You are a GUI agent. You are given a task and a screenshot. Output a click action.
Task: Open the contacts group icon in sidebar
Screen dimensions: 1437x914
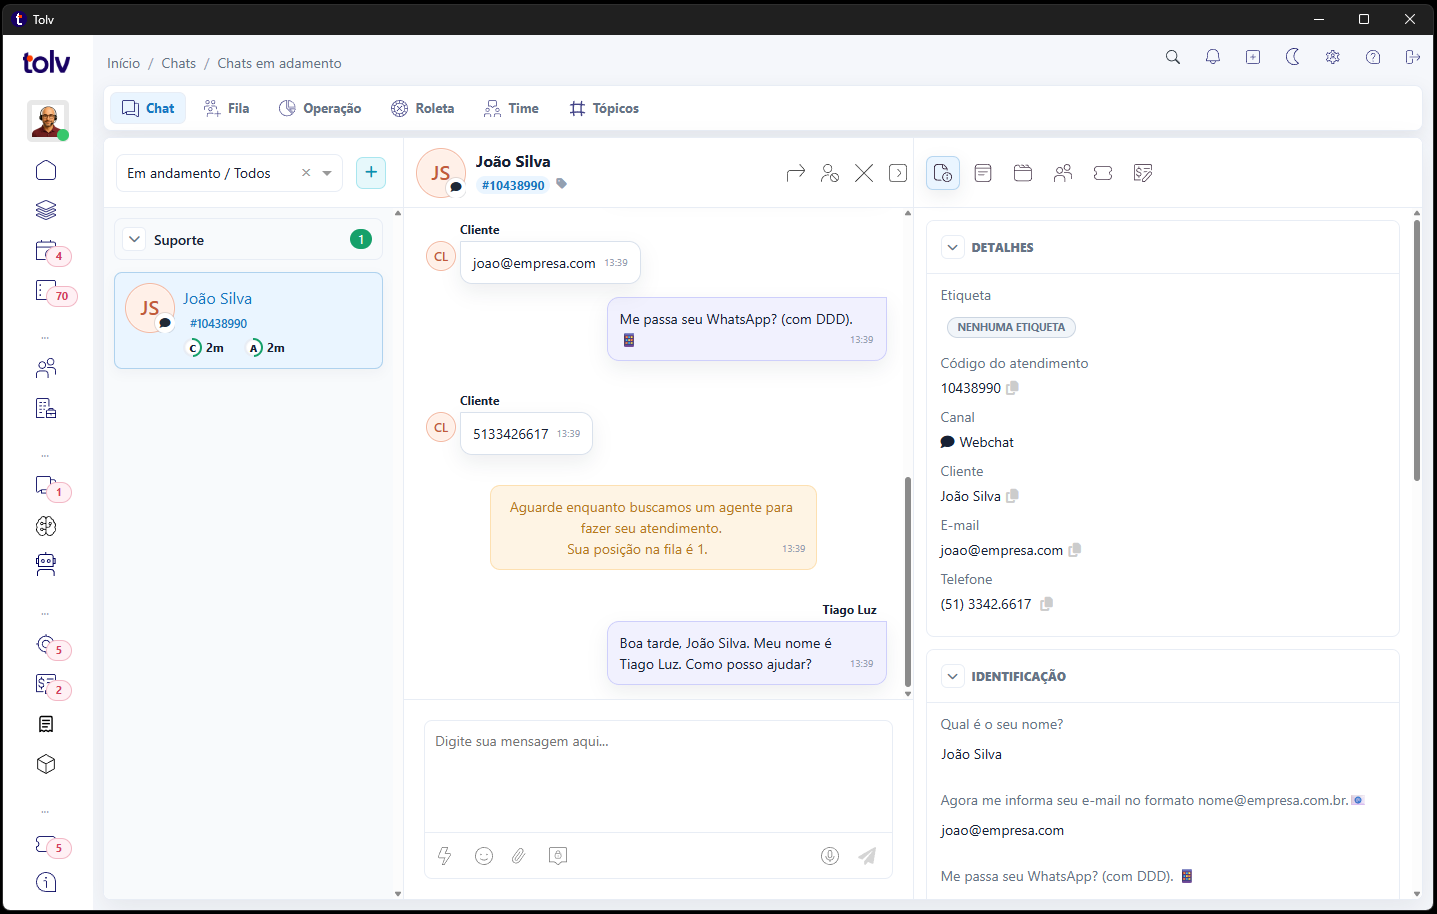pyautogui.click(x=46, y=368)
